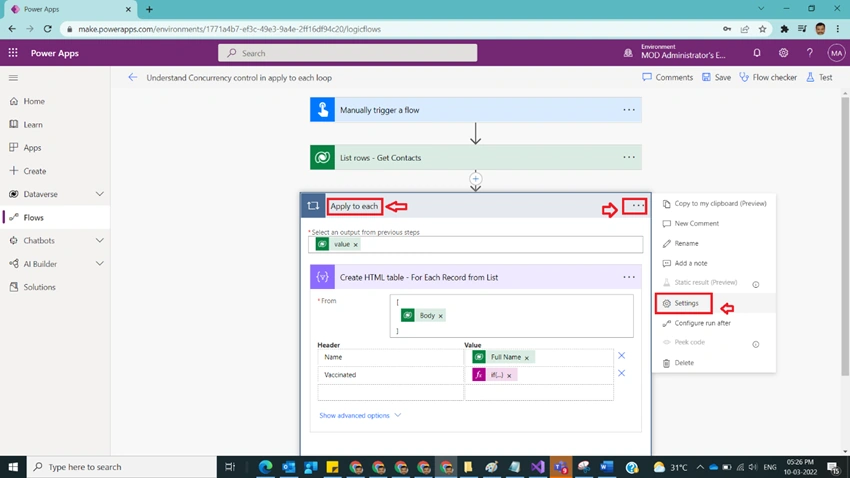
Task: Click the Flow checker button
Action: 768,77
